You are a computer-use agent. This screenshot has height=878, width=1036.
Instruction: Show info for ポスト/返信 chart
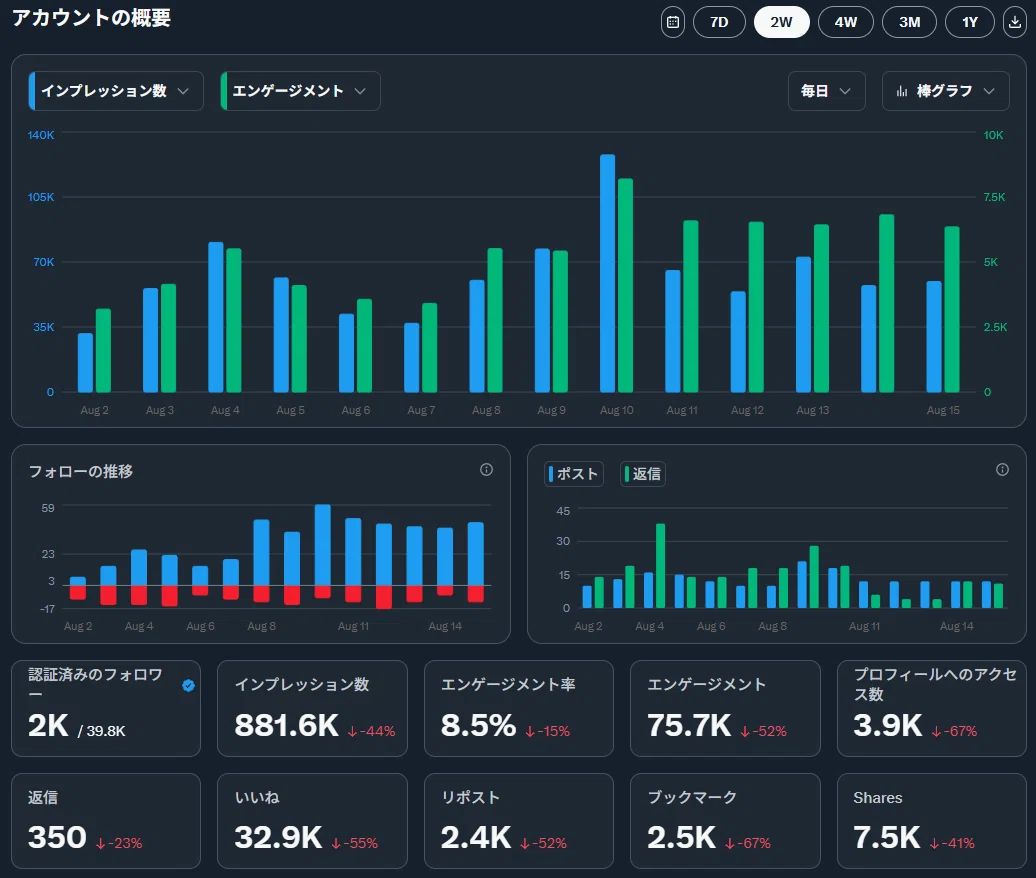(1002, 470)
